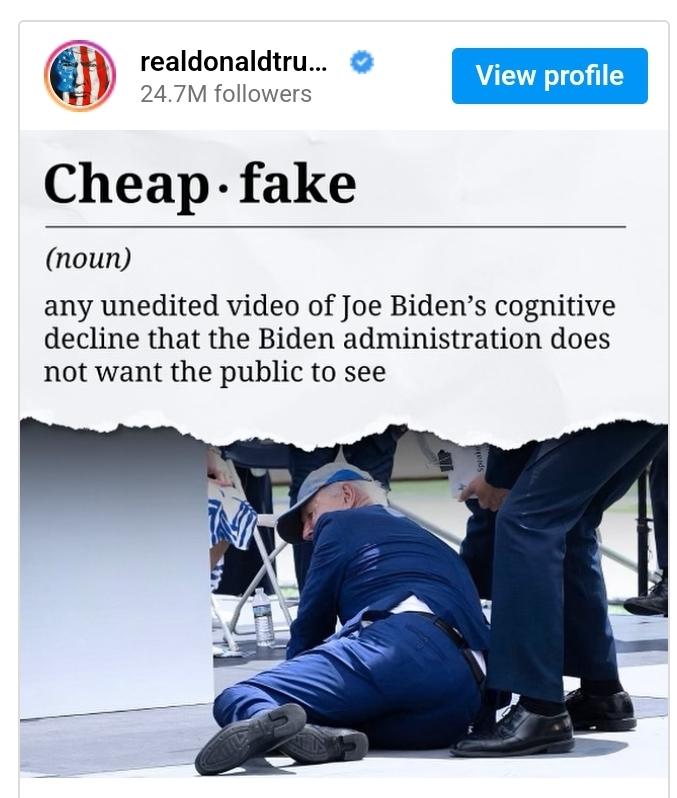
Task: Select the (noun) label in the image
Action: click(x=88, y=259)
